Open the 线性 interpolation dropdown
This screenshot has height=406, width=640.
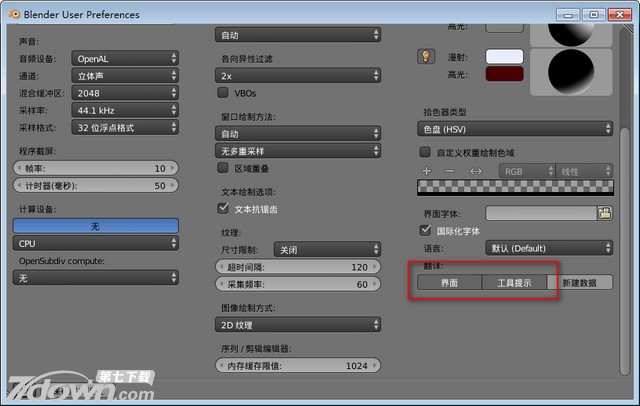[x=584, y=171]
